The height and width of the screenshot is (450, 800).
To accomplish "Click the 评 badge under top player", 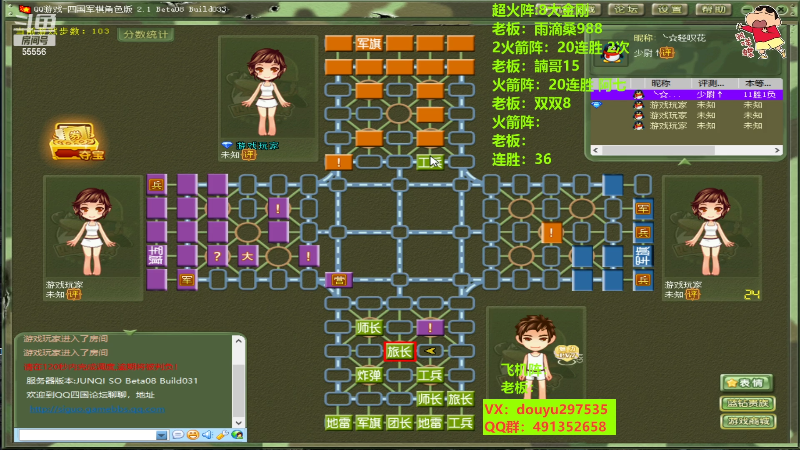I will point(248,155).
